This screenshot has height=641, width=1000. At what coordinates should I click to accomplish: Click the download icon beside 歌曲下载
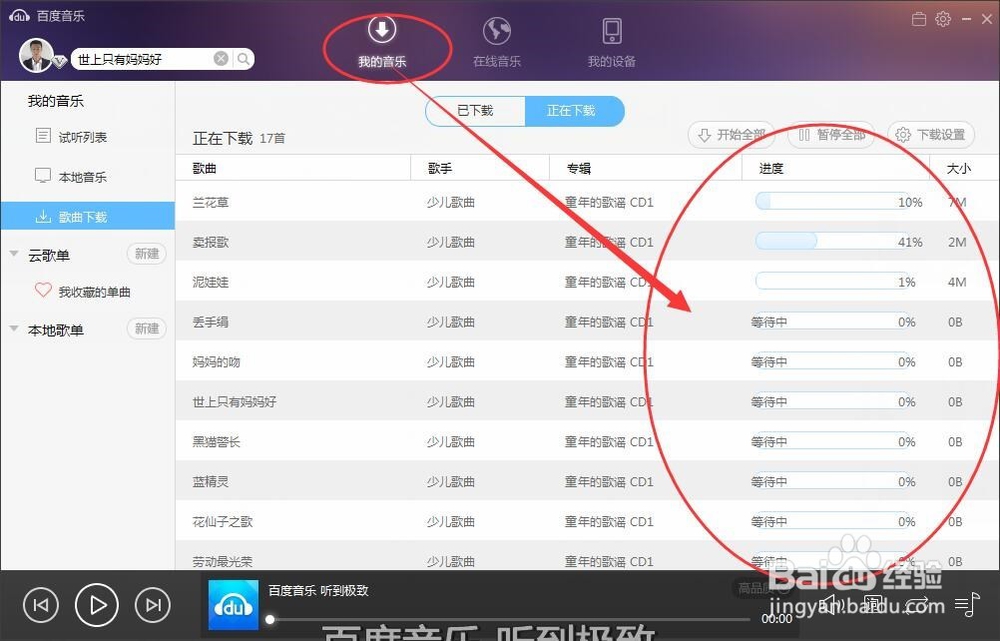point(43,216)
